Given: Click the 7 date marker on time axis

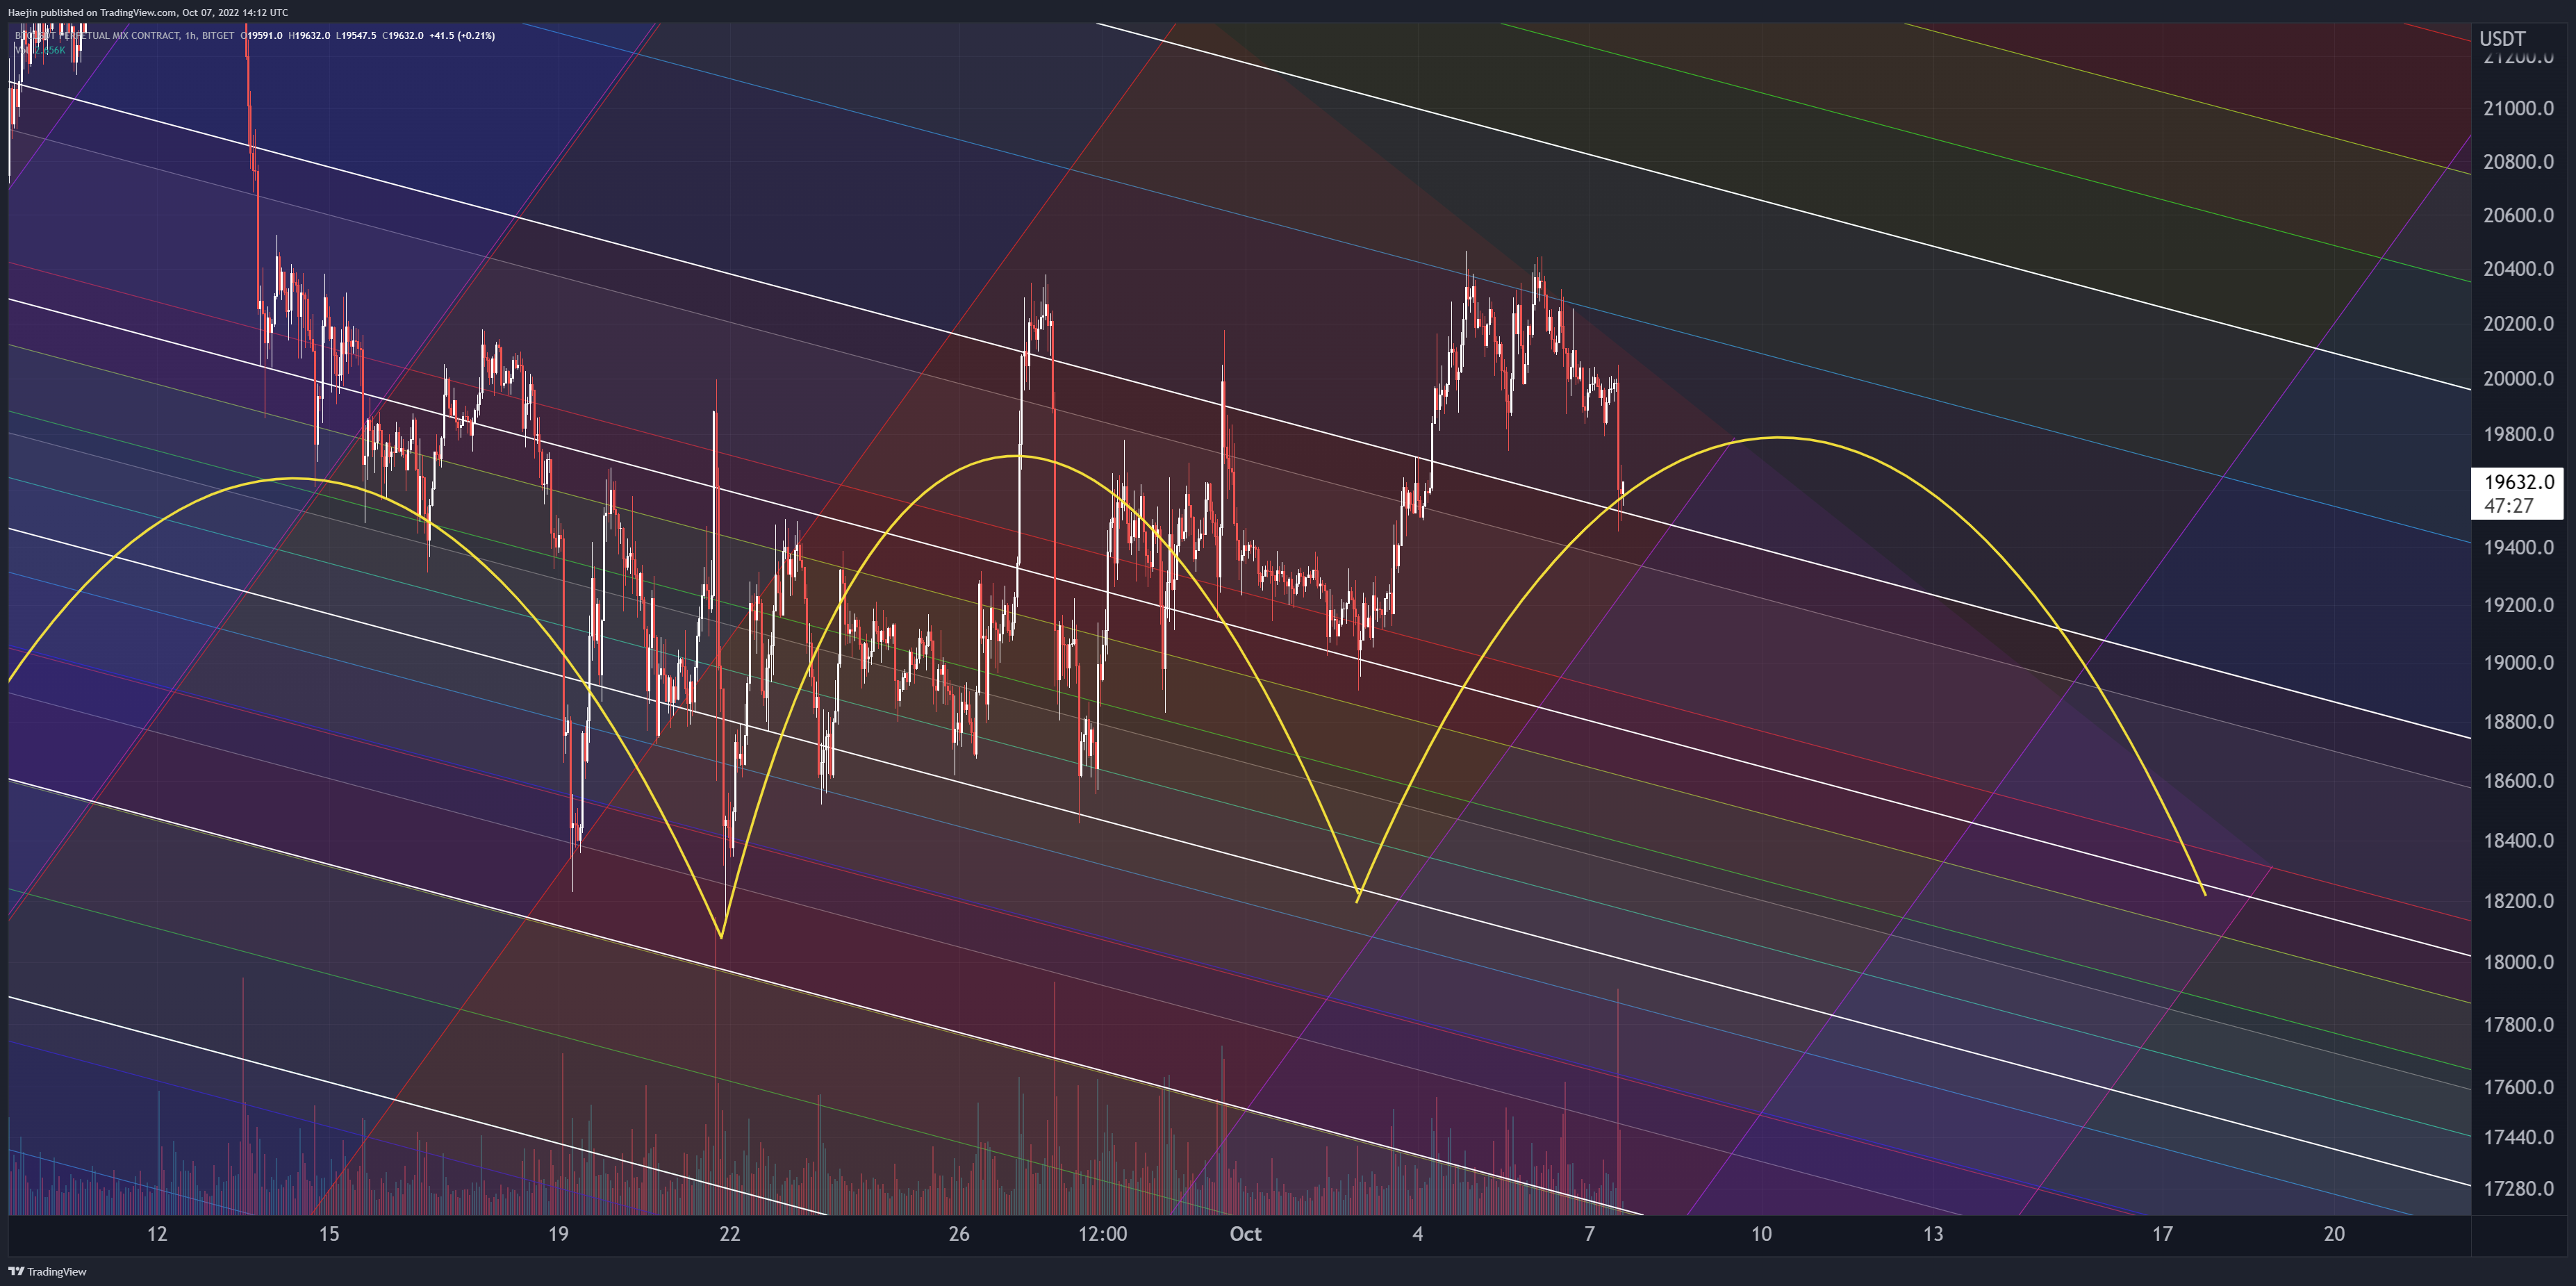Looking at the screenshot, I should point(1589,1234).
